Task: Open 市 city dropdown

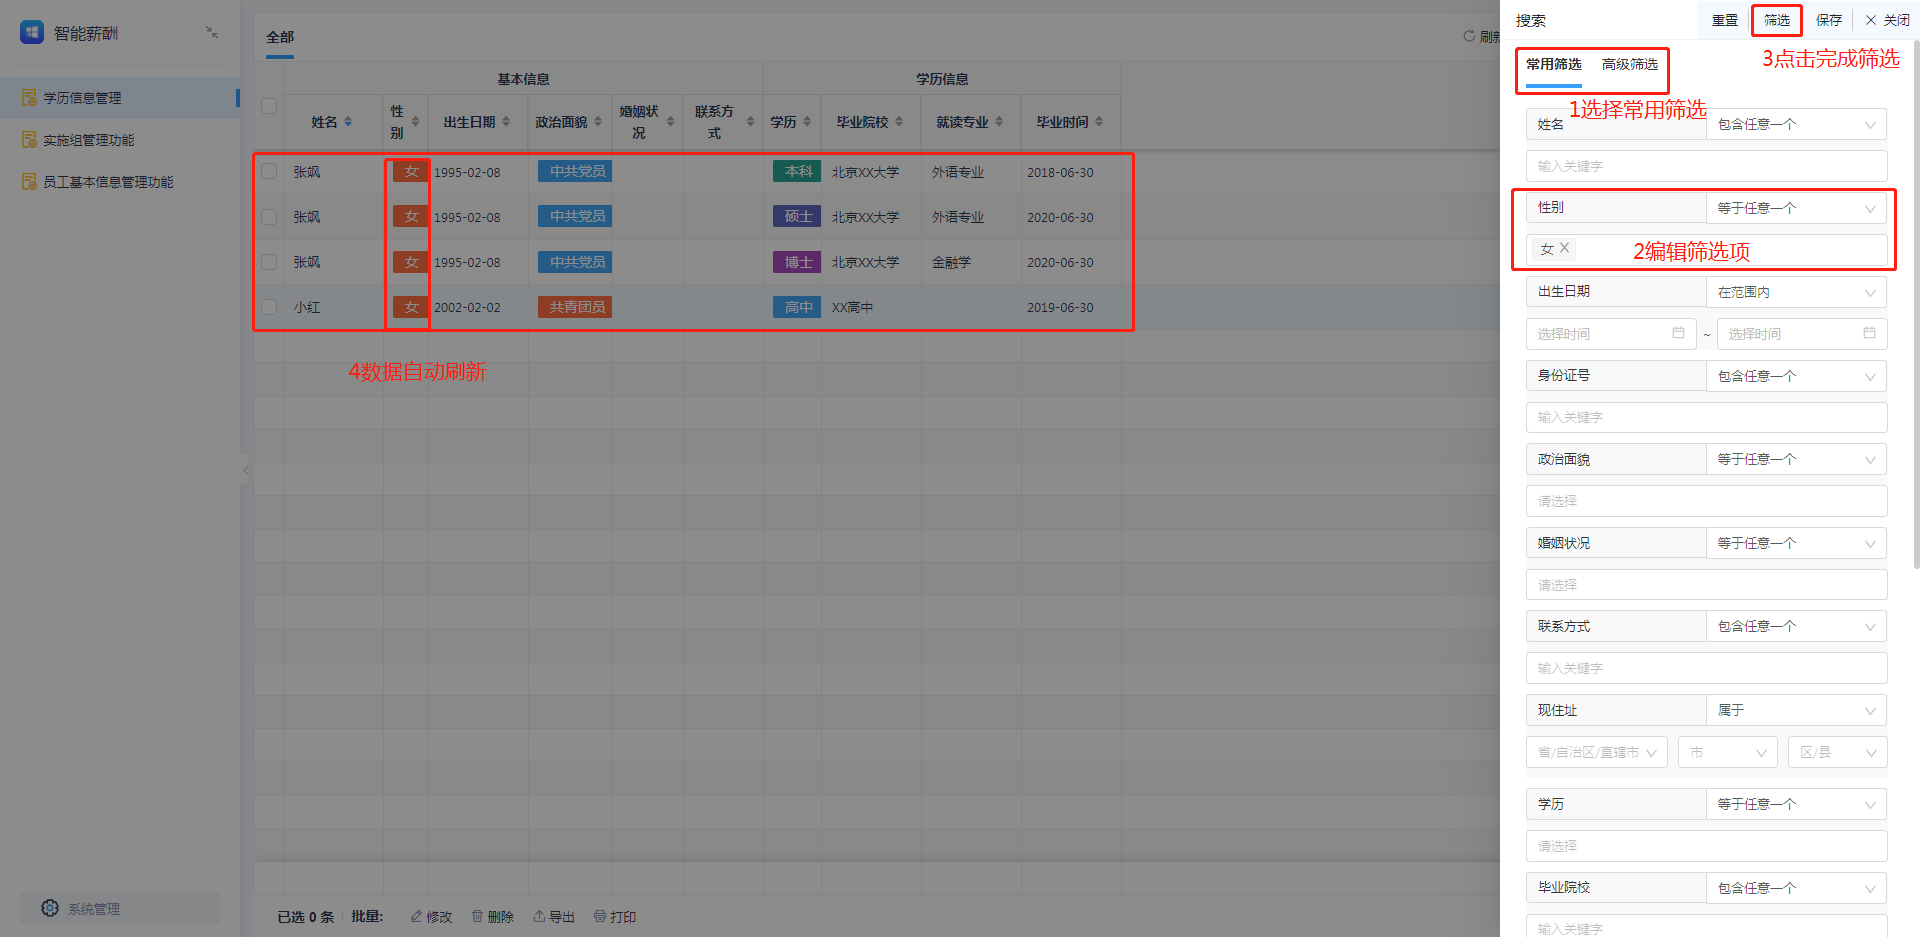Action: click(x=1728, y=752)
